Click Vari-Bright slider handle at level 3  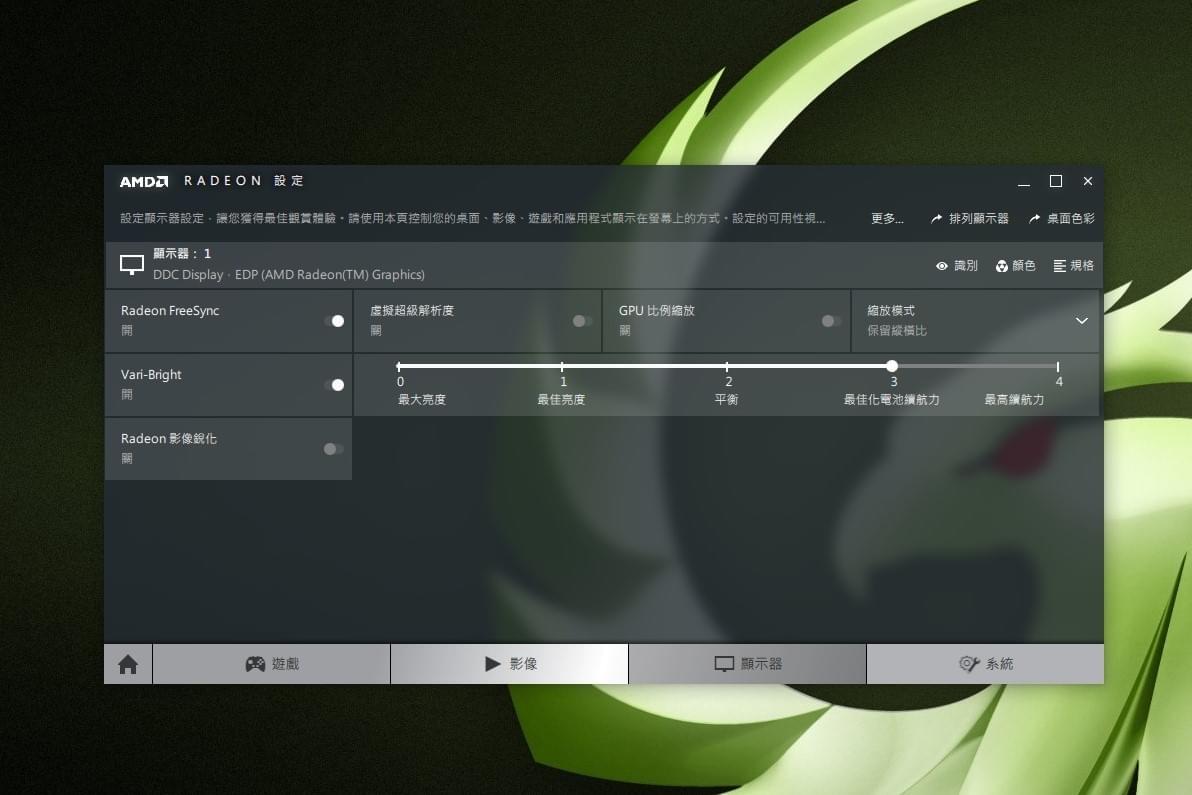892,366
